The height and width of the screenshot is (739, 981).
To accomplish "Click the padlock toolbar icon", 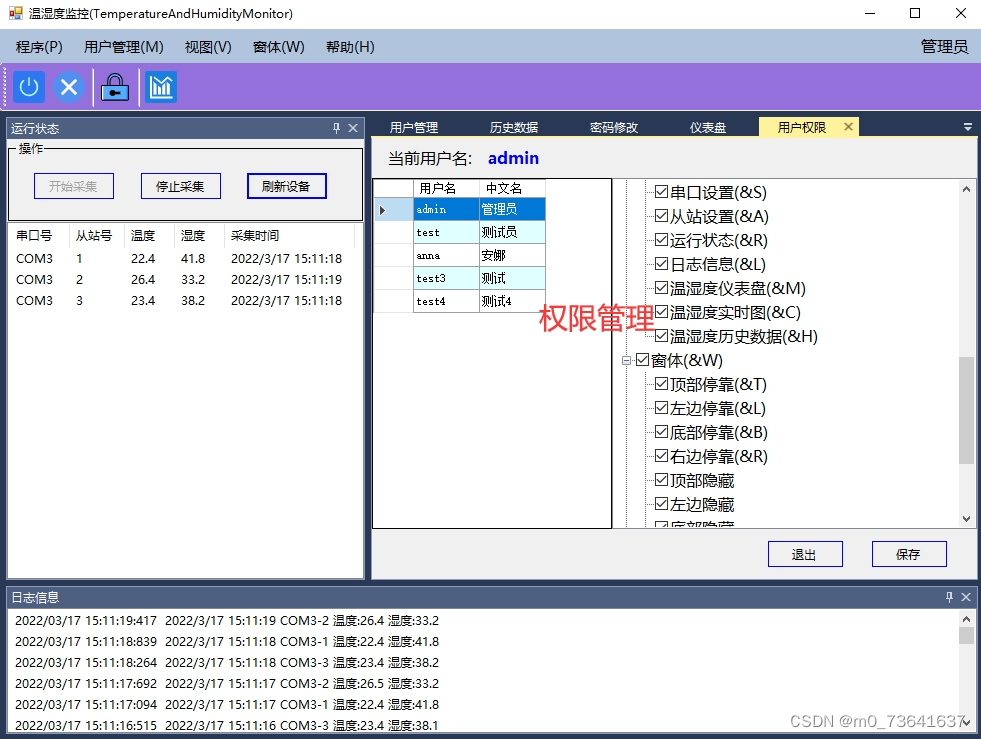I will pyautogui.click(x=115, y=87).
